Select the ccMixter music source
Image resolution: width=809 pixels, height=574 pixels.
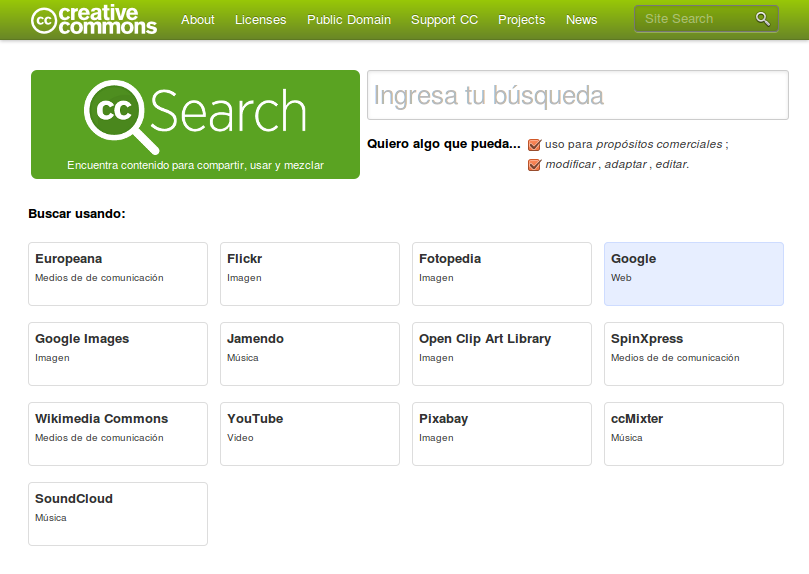[694, 434]
